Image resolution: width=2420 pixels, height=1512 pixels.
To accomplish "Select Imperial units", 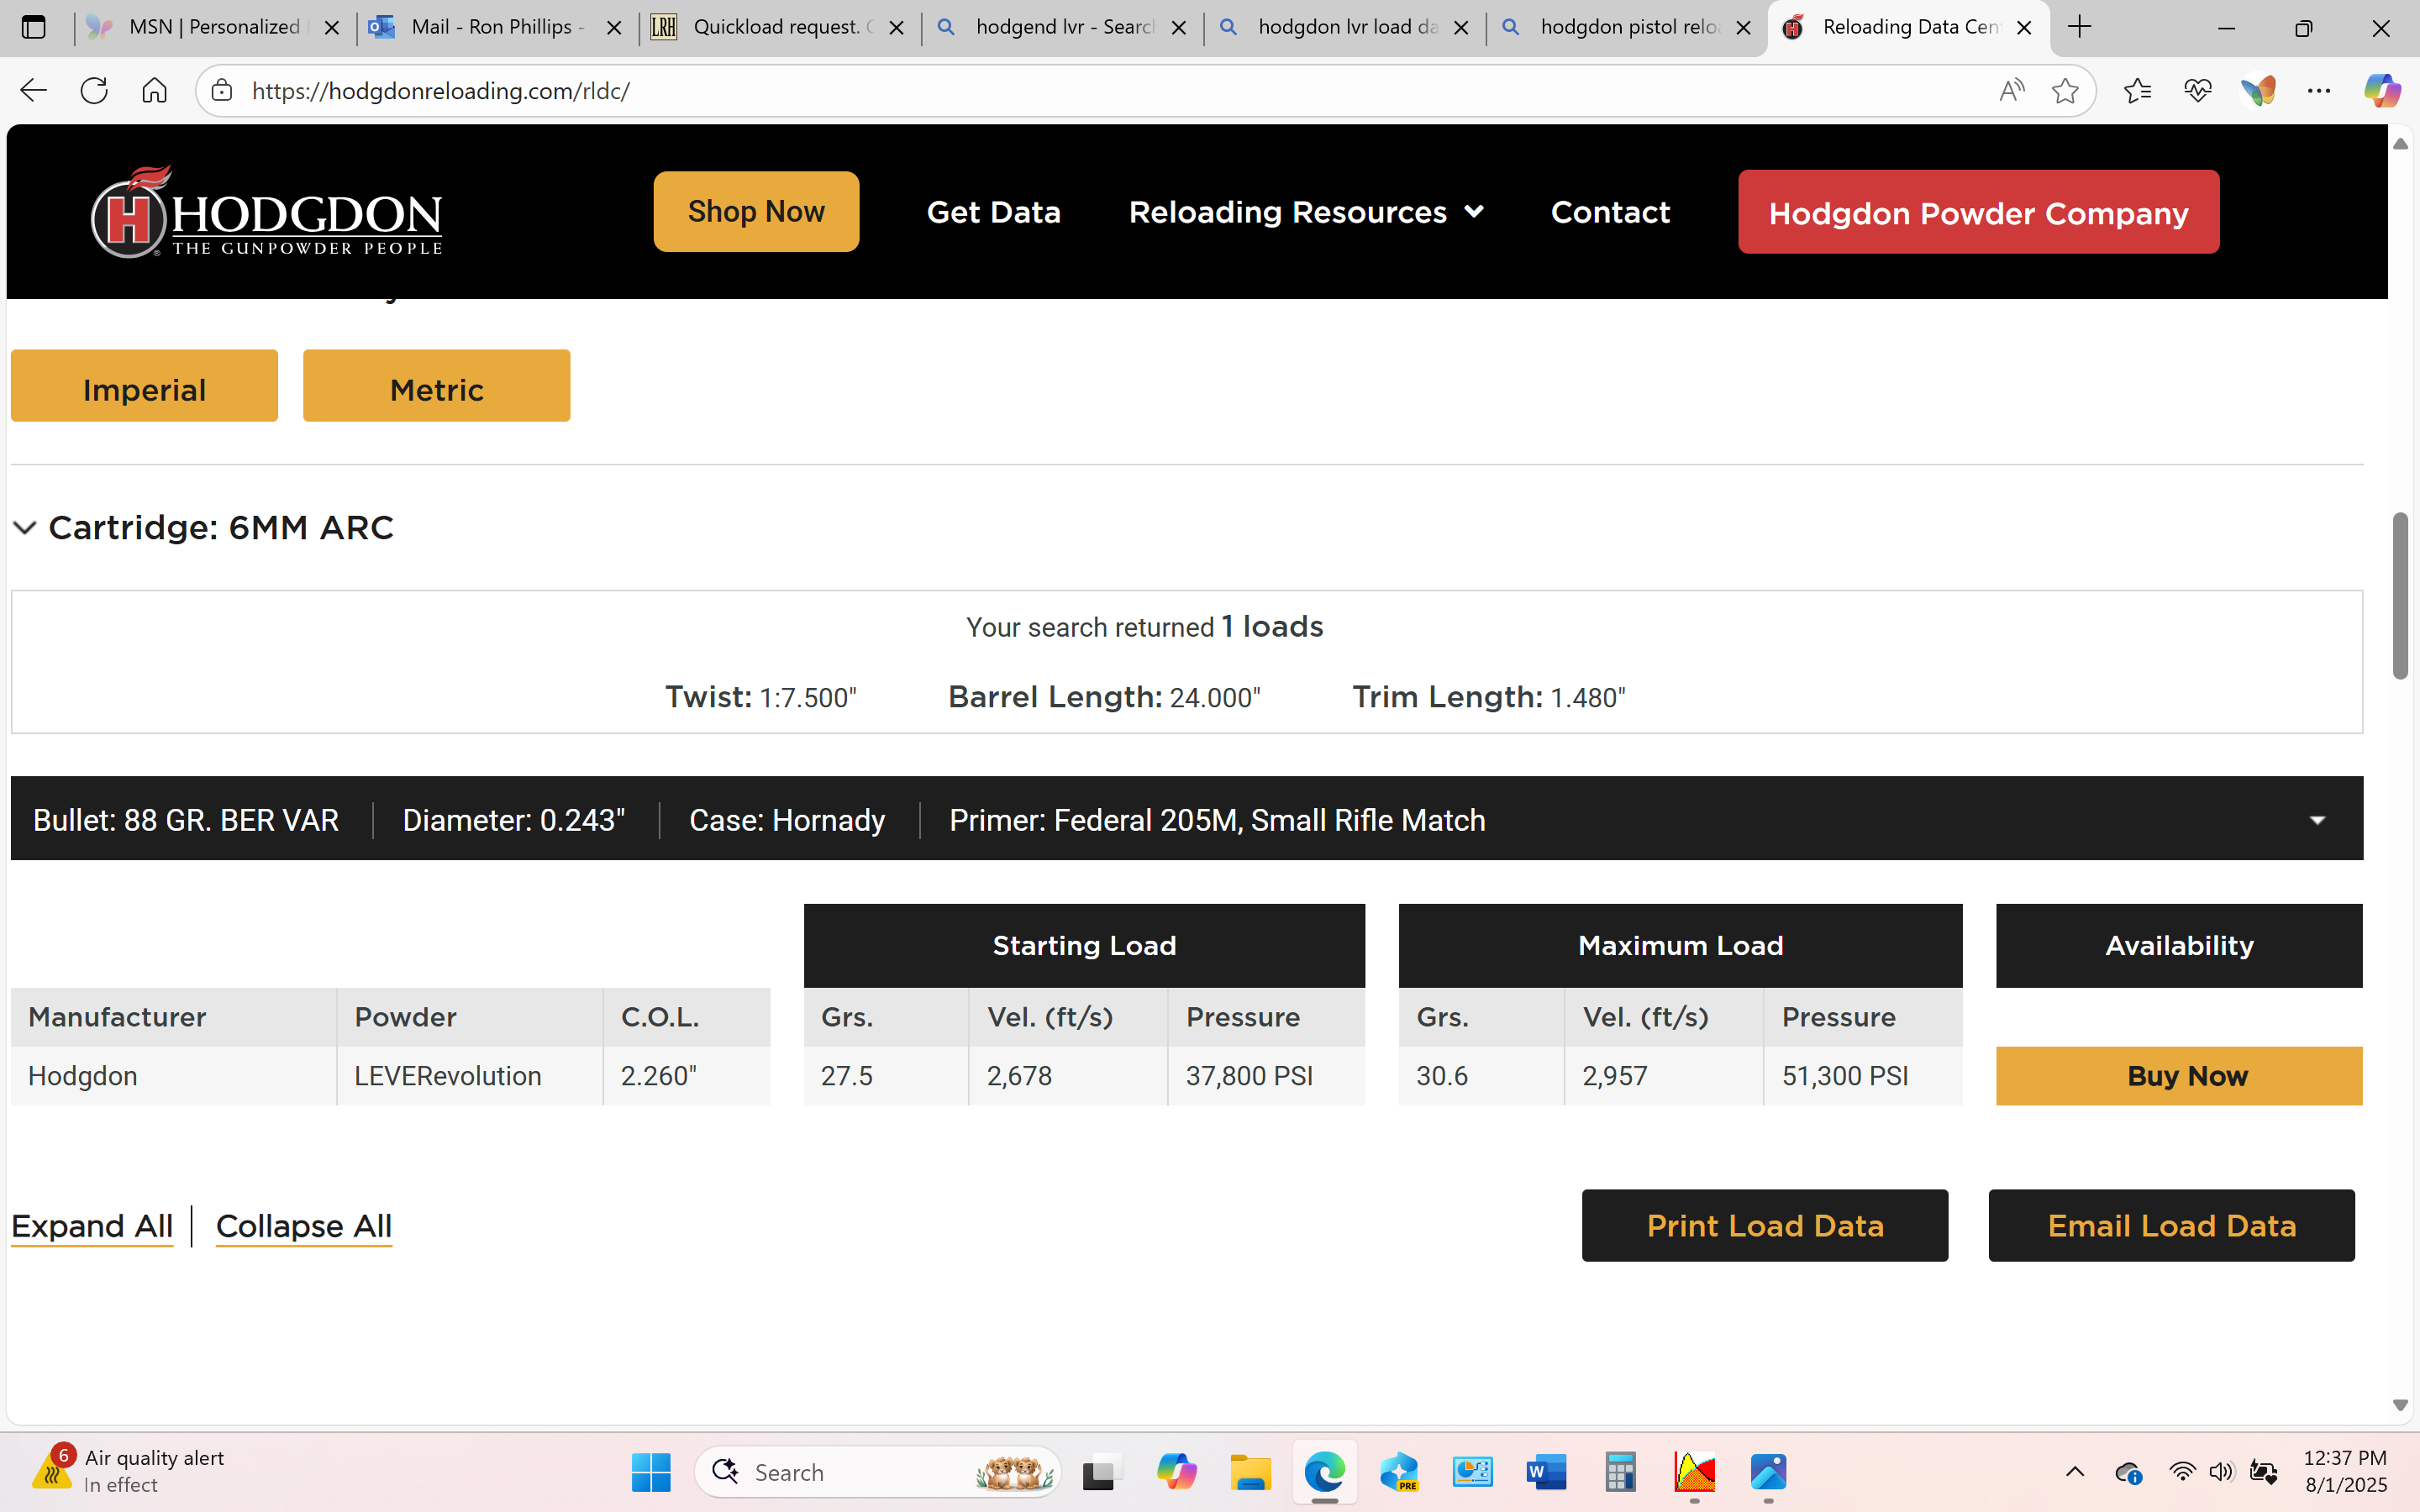I will [x=144, y=386].
